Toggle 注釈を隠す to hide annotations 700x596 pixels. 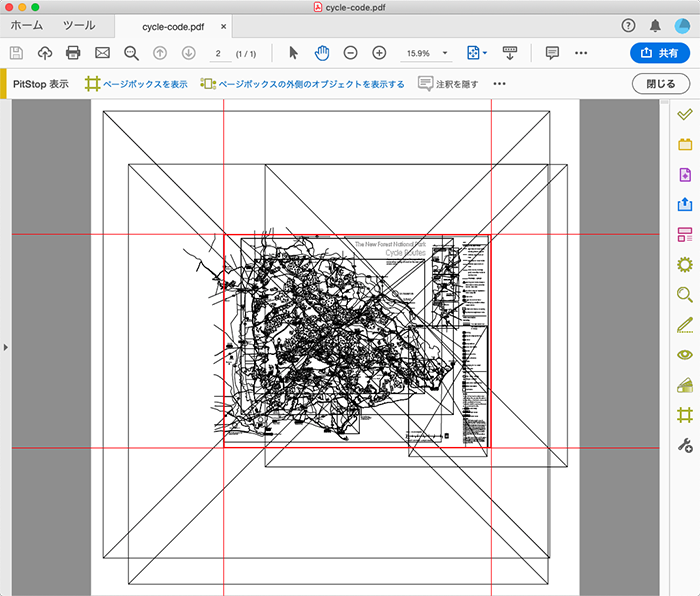pos(448,84)
